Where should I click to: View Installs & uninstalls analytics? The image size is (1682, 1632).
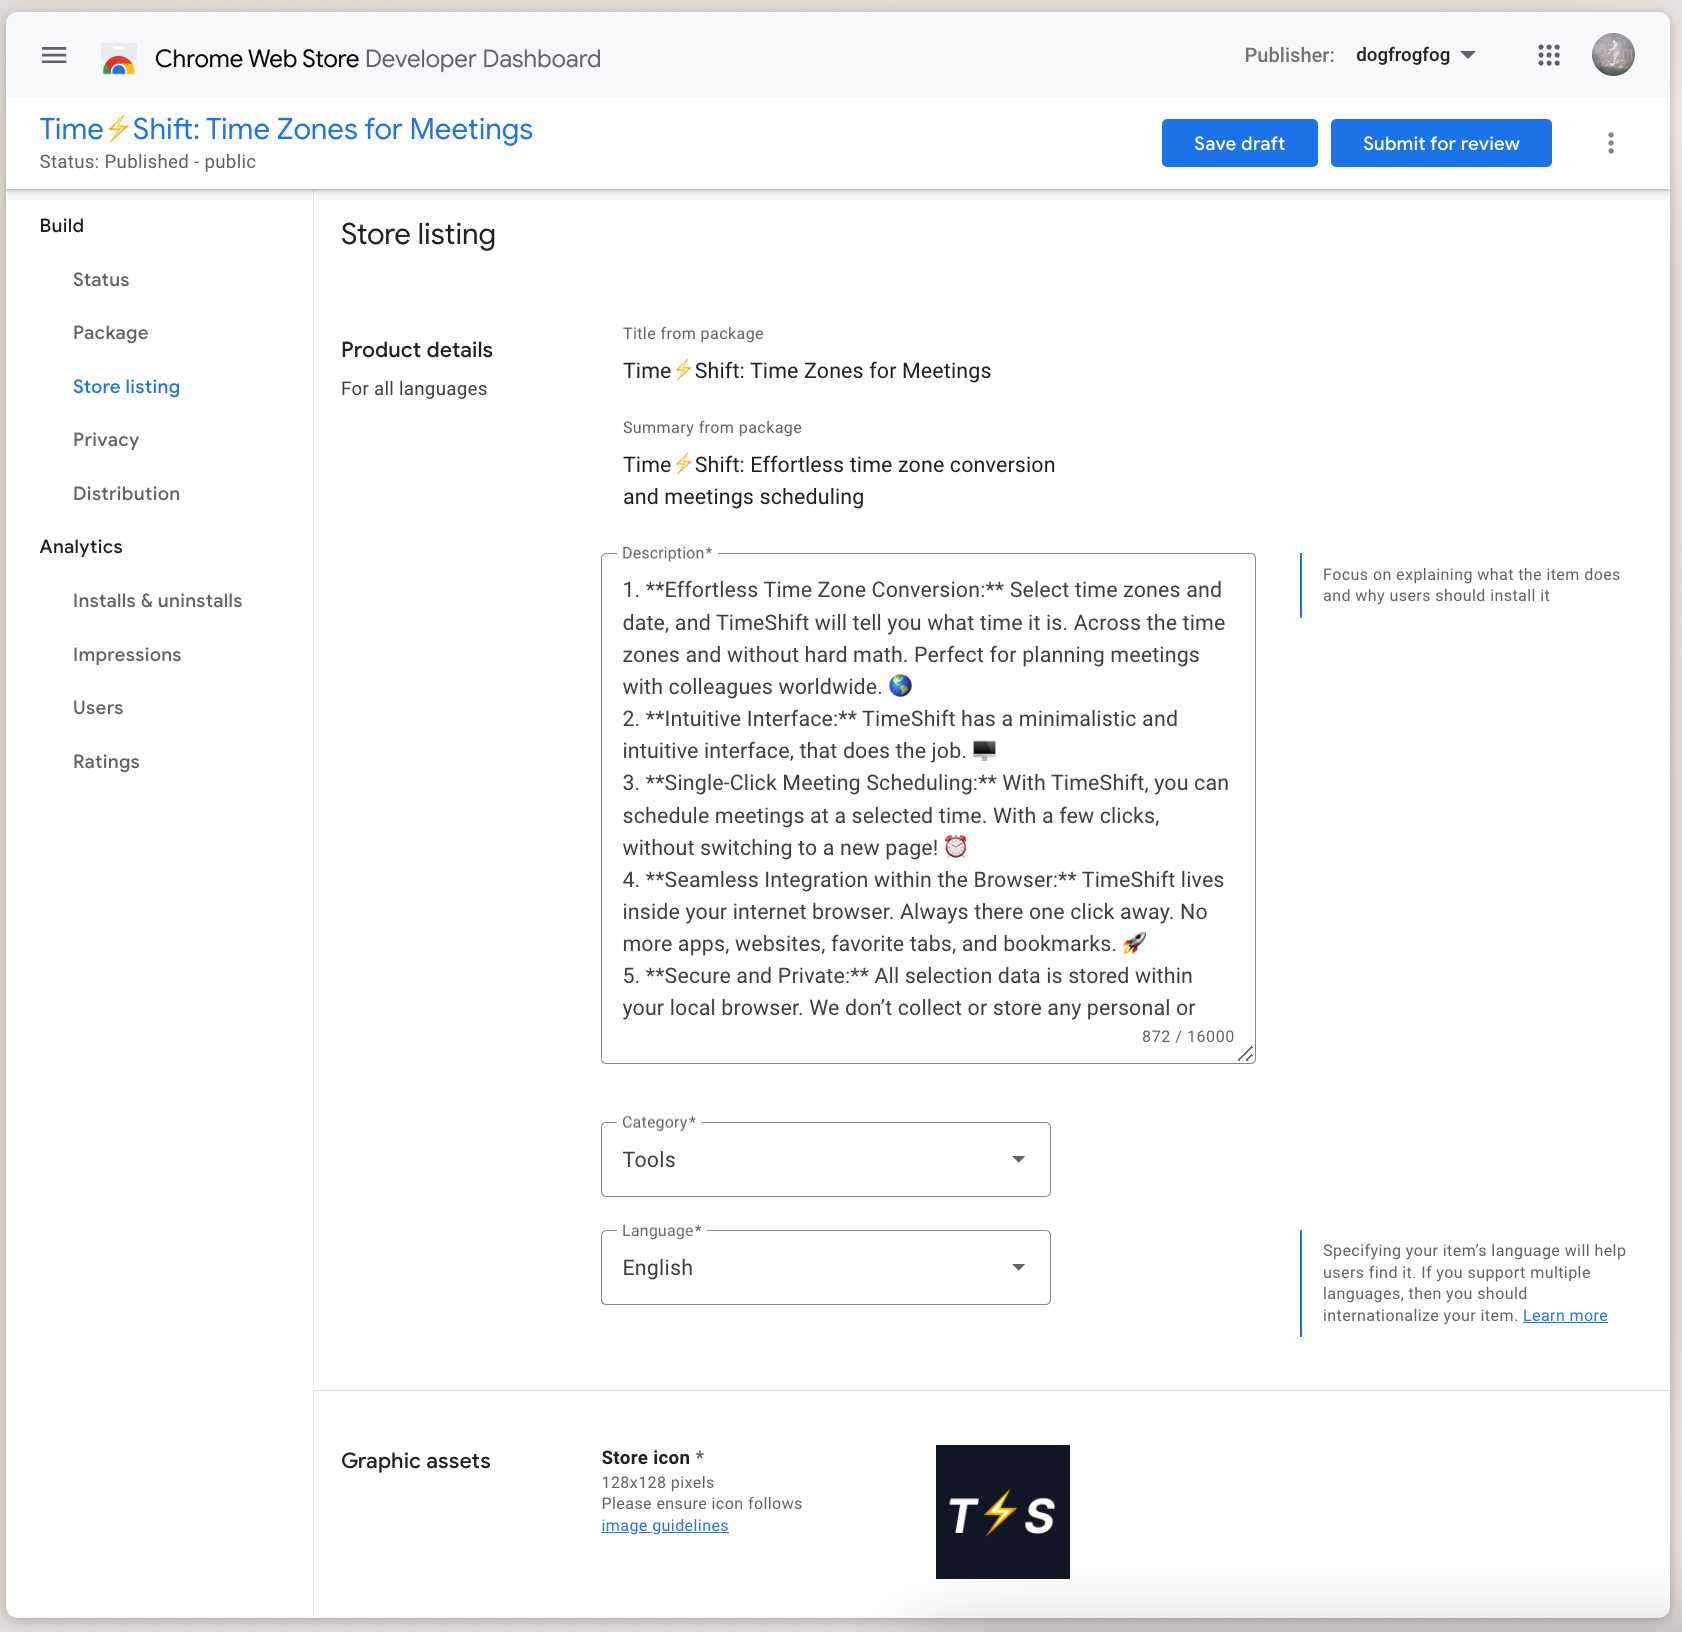pyautogui.click(x=157, y=601)
